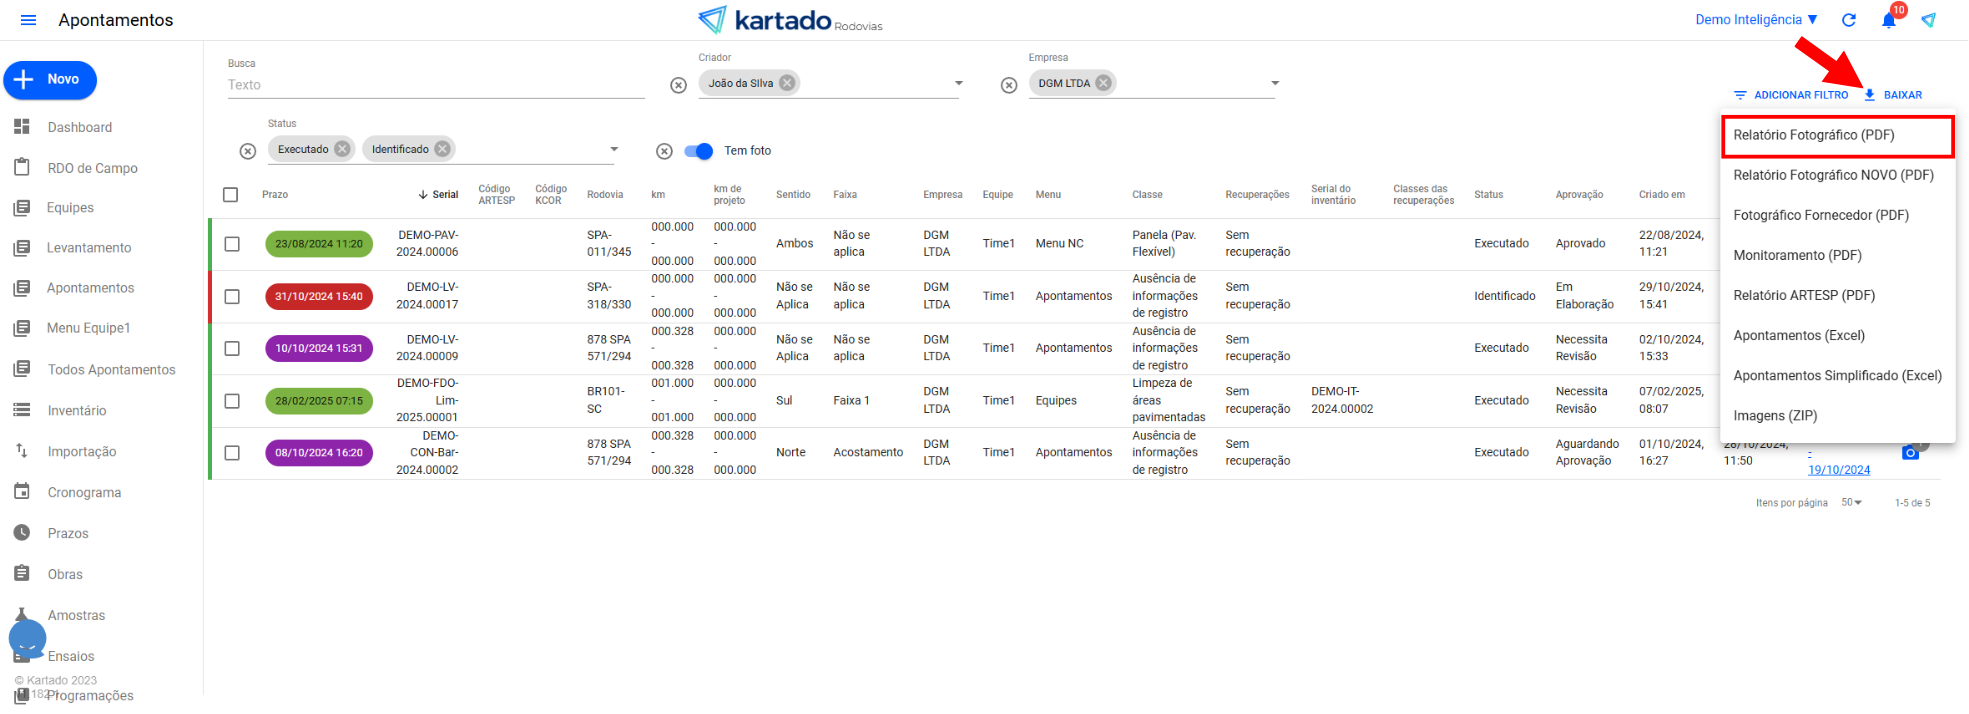Viewport: 1969px width, 714px height.
Task: Open the hamburger navigation menu
Action: [x=28, y=20]
